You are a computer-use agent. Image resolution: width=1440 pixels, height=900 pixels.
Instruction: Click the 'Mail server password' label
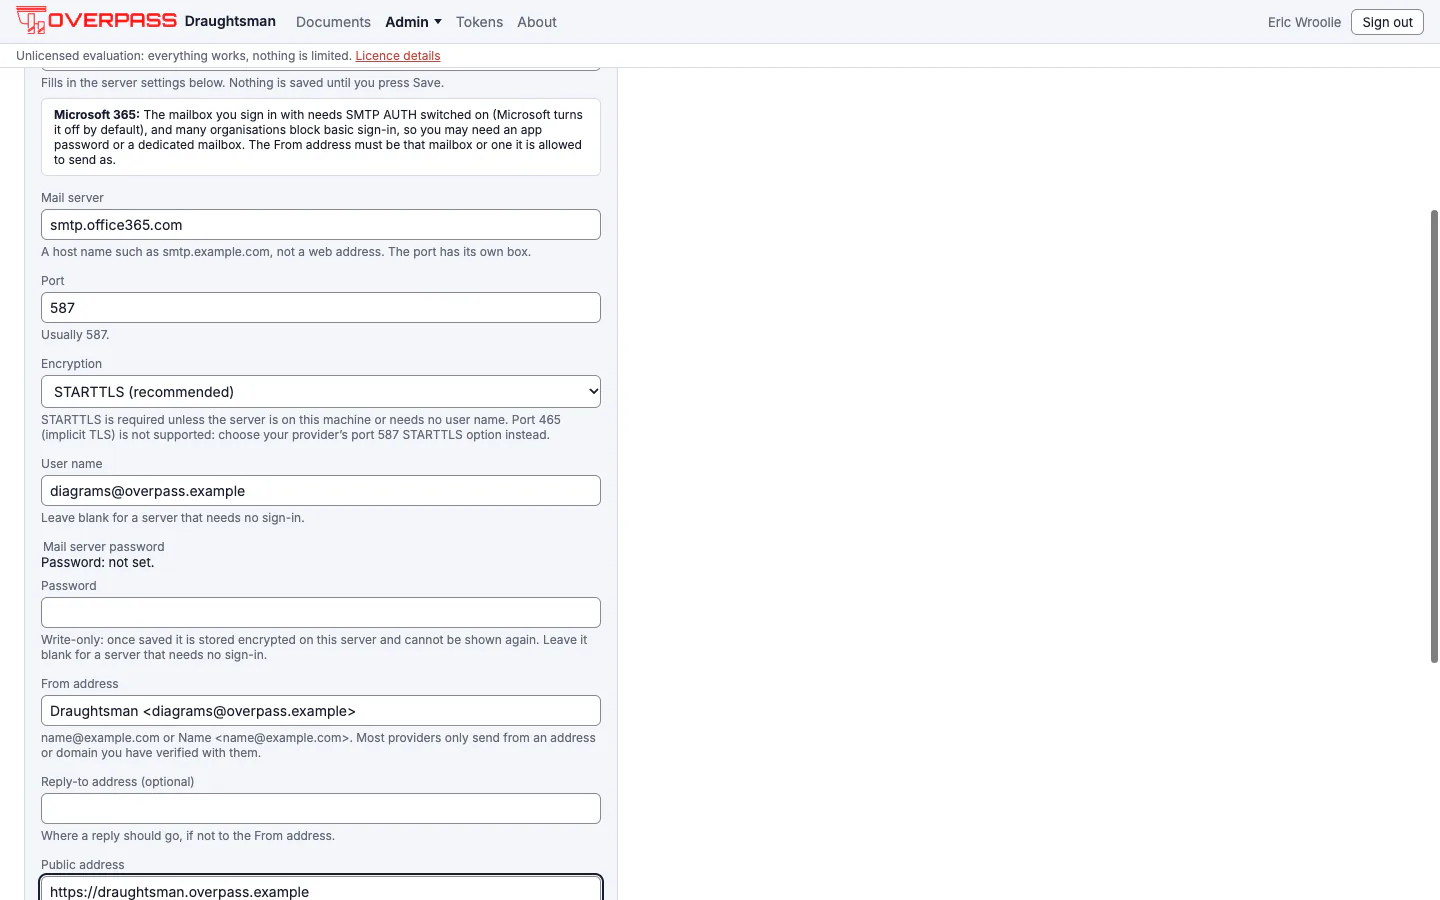[104, 547]
